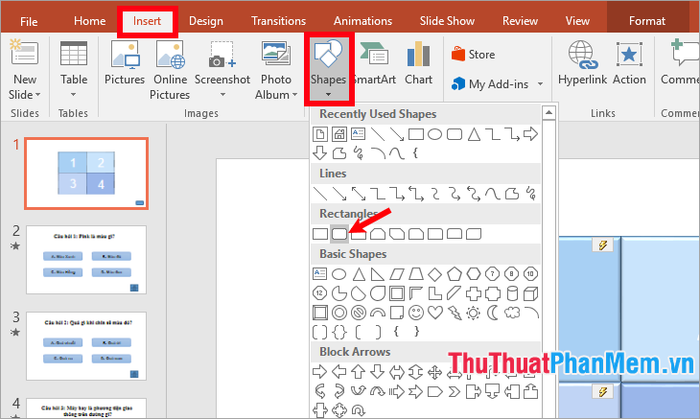
Task: Open the File menu
Action: pyautogui.click(x=29, y=20)
